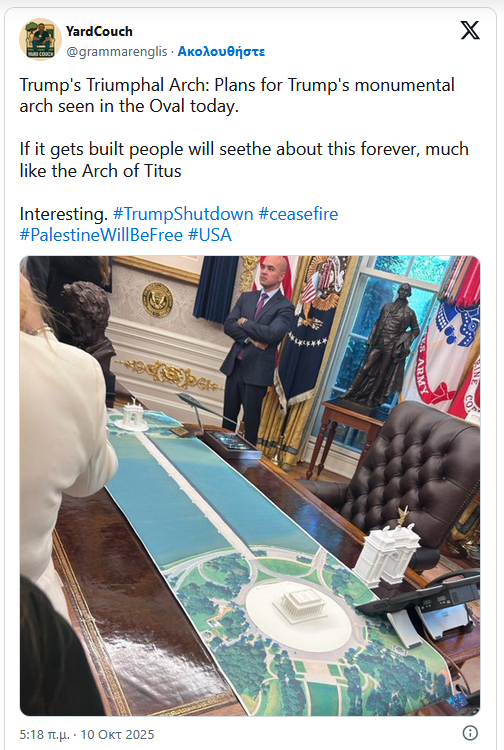Viewport: 504px width, 750px height.
Task: Follow the account via Ακολουθήστε
Action: coord(221,52)
